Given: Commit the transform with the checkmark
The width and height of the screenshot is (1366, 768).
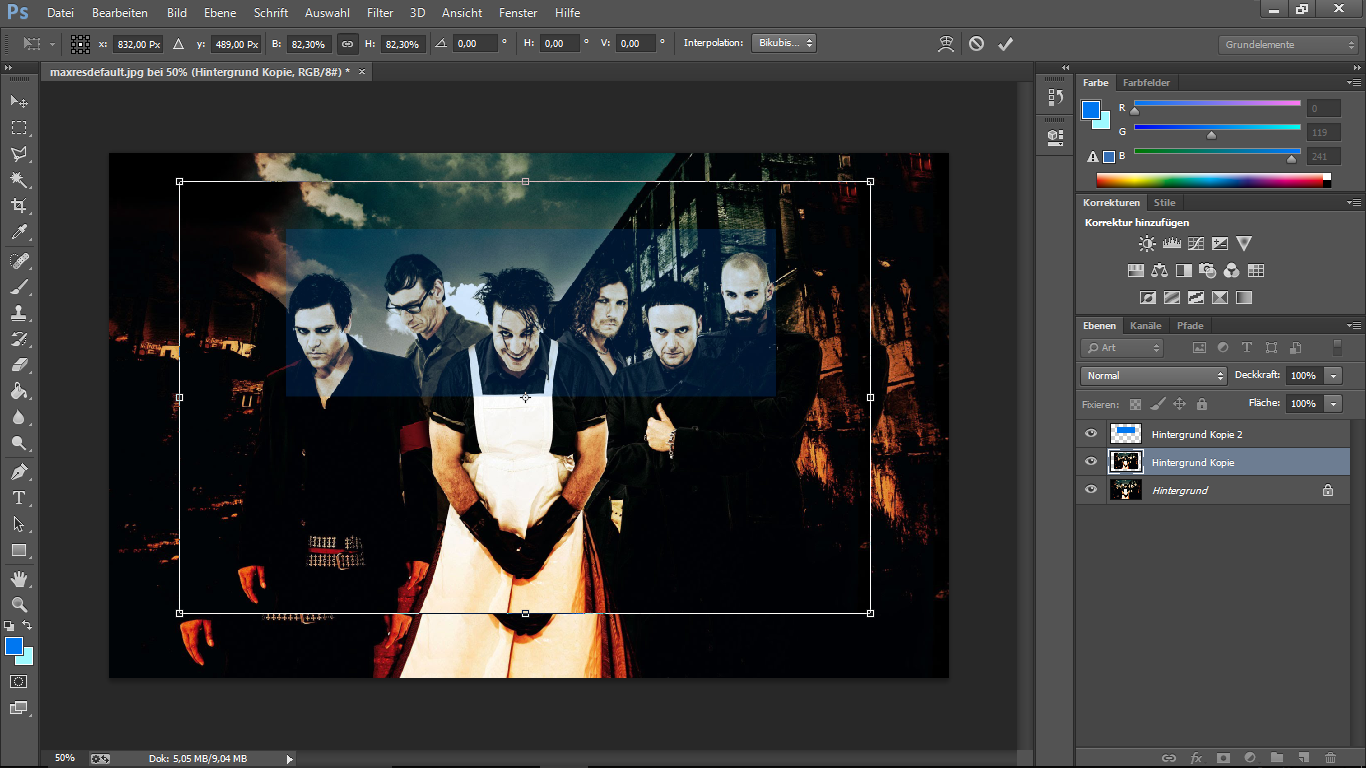Looking at the screenshot, I should pyautogui.click(x=1005, y=44).
